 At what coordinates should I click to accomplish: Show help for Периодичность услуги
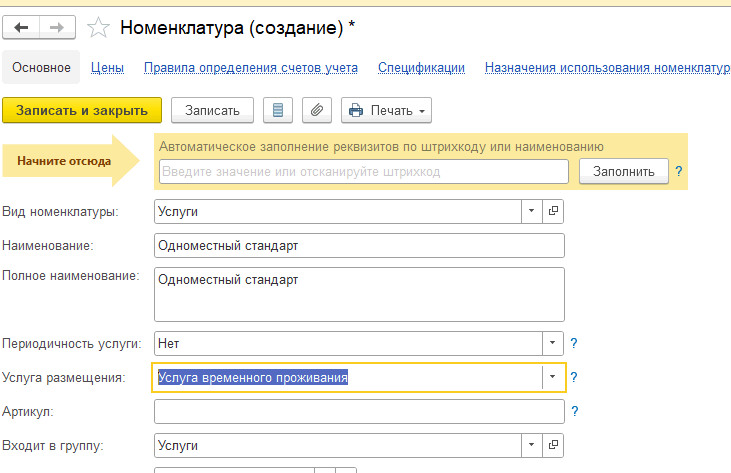tap(574, 343)
